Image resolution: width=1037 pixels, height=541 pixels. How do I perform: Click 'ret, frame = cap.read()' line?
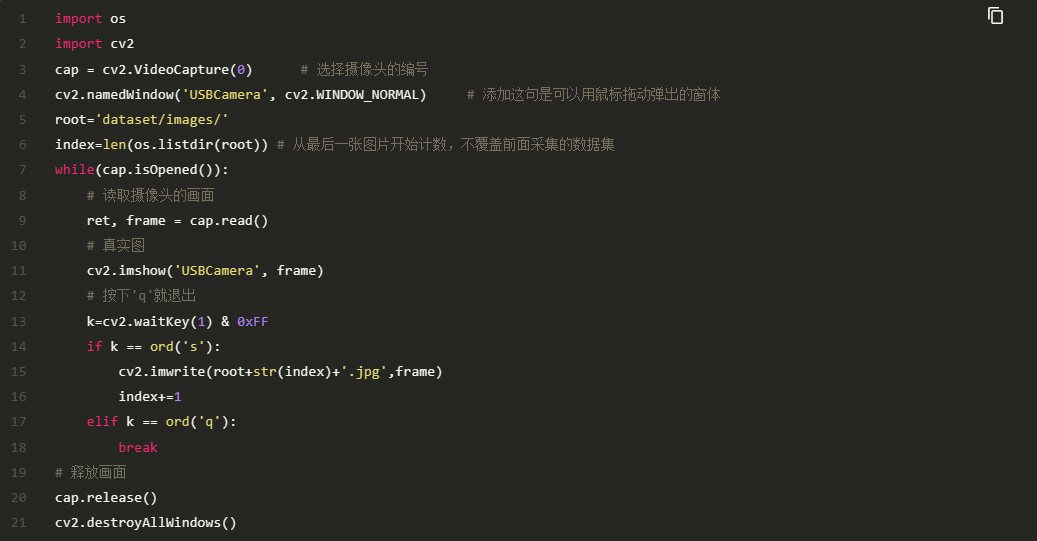(177, 221)
